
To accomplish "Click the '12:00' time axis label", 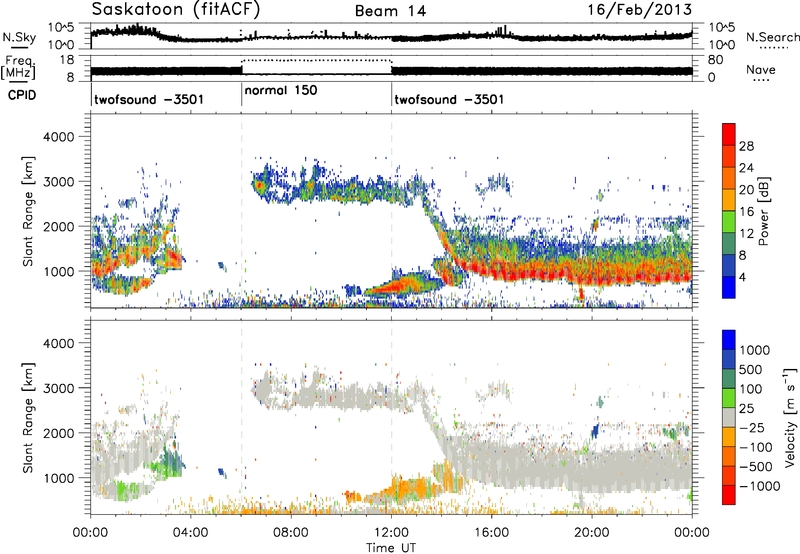I will pos(391,533).
